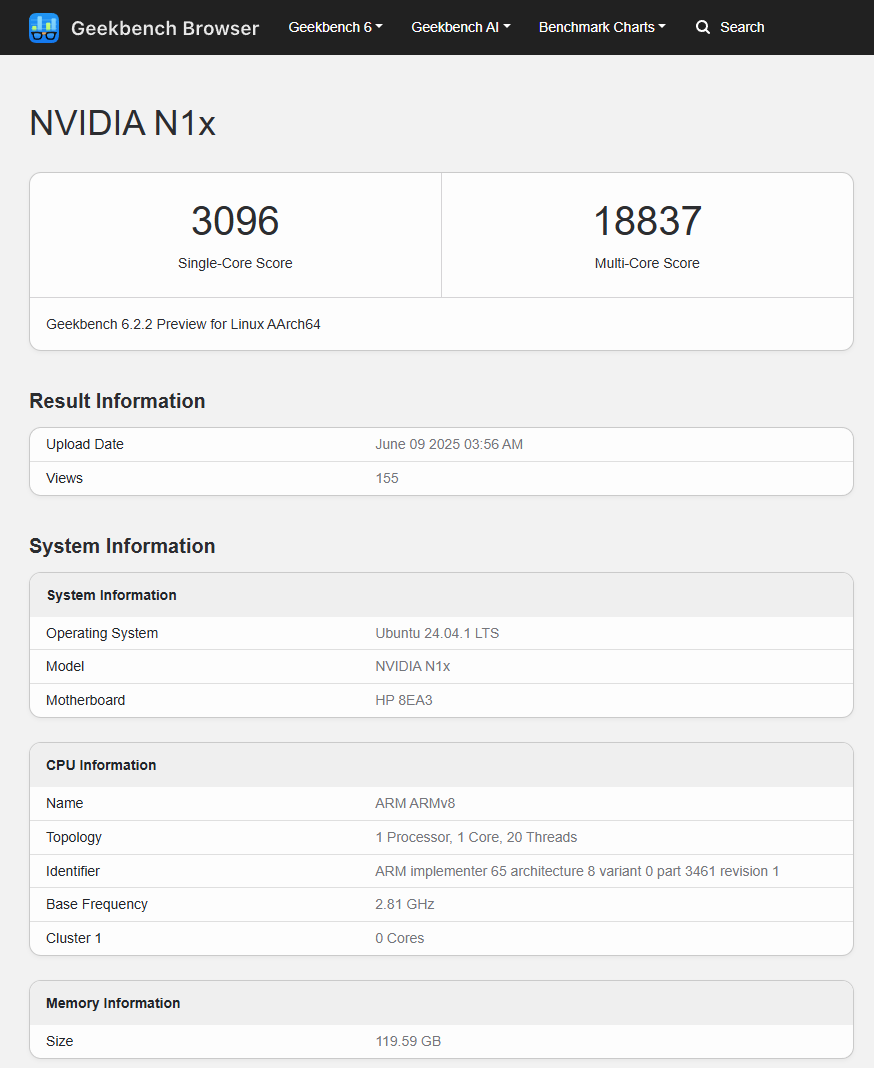Select the HP 8EA3 motherboard entry

(404, 700)
